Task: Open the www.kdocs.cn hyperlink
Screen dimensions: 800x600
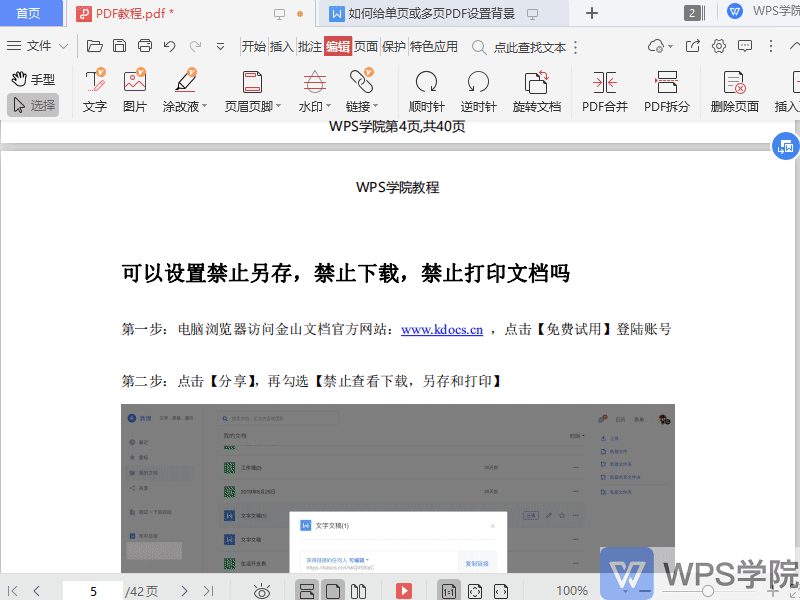Action: point(442,330)
